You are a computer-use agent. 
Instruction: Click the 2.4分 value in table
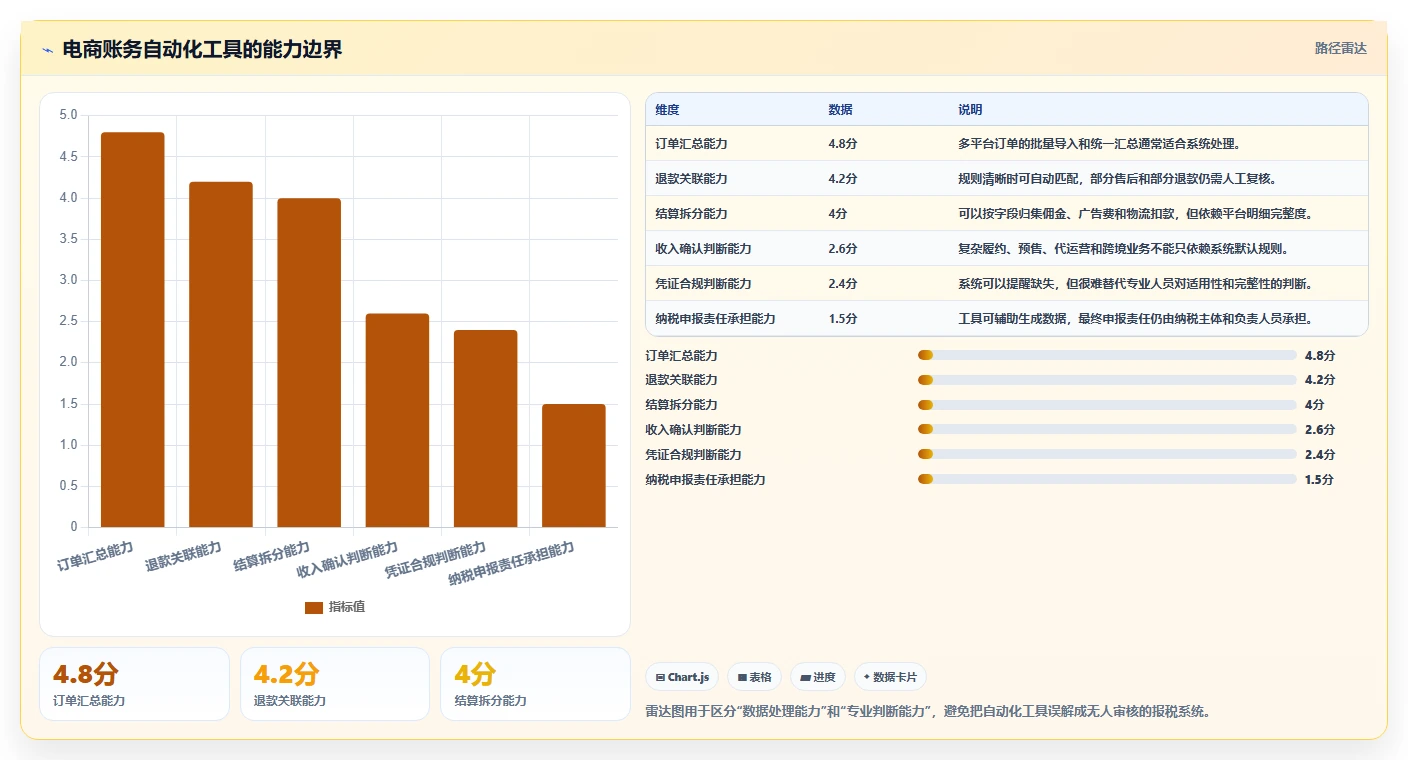843,283
